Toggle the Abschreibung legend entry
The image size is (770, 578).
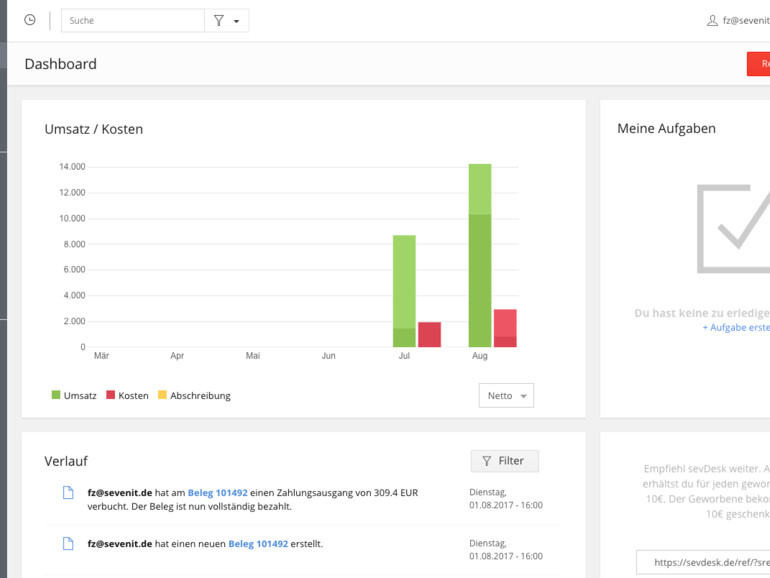194,395
